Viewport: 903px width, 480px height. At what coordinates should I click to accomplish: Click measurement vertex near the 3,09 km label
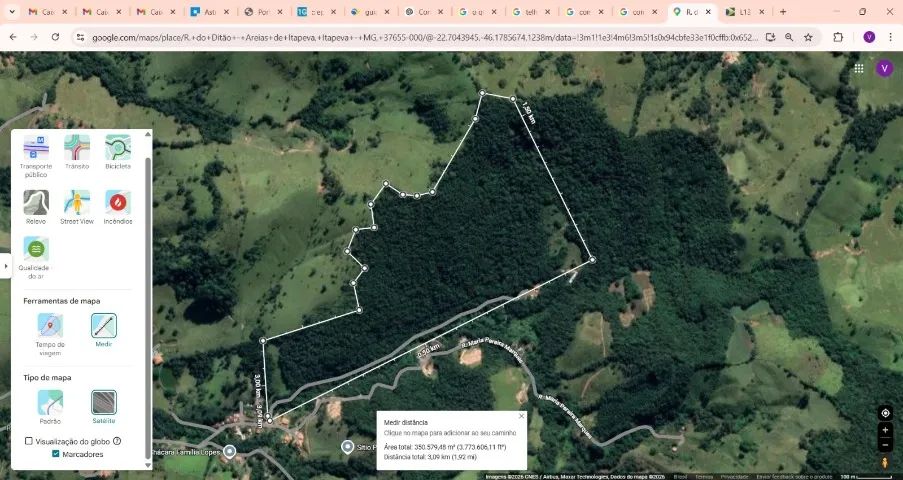coord(268,415)
